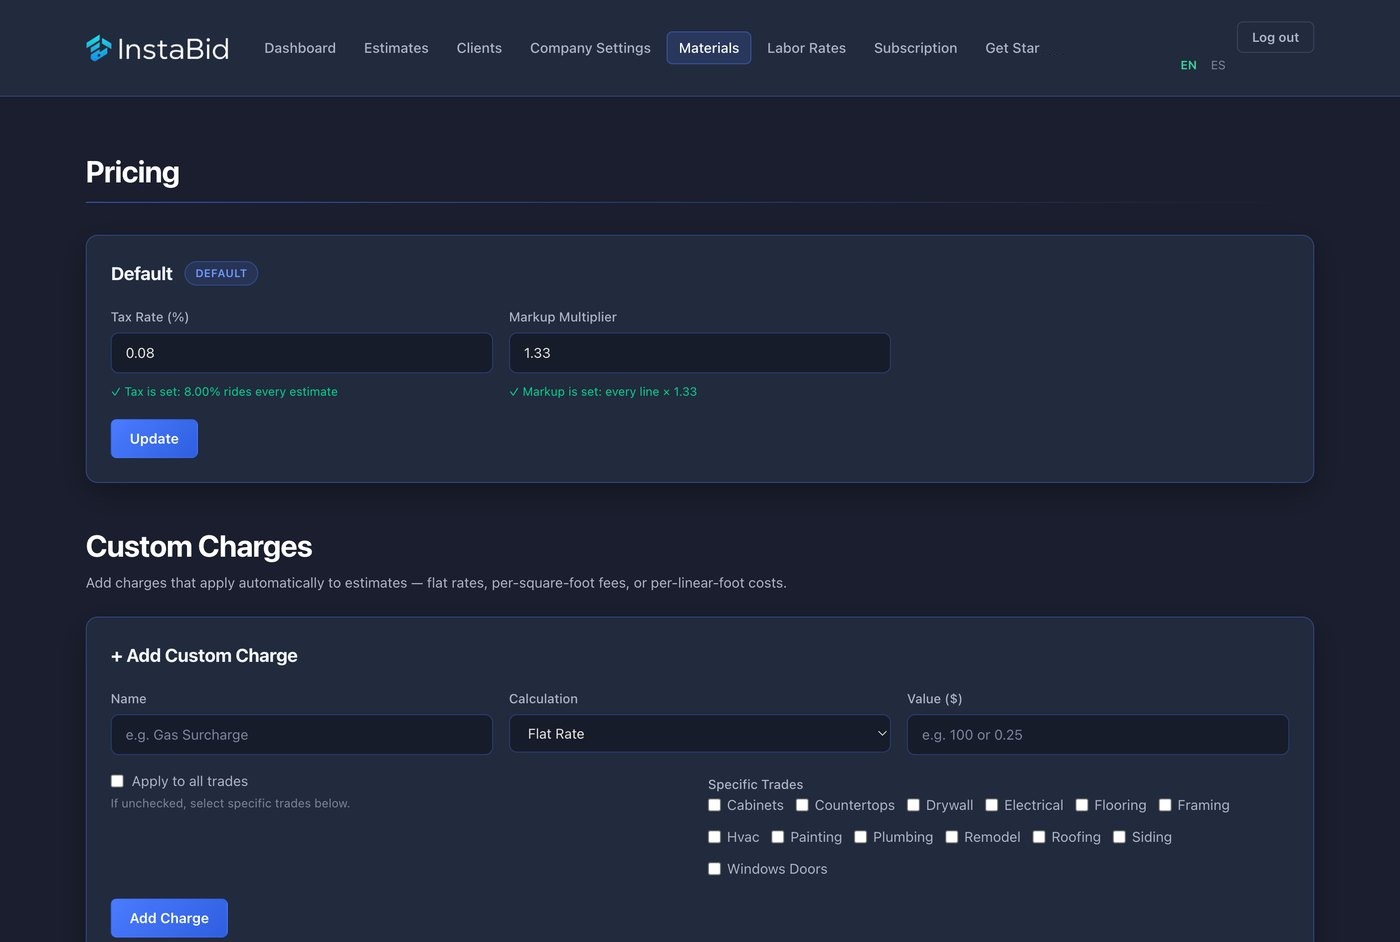Click the 'Tax is set: 8.00%' message
Screen dimensions: 1400x942
[224, 392]
